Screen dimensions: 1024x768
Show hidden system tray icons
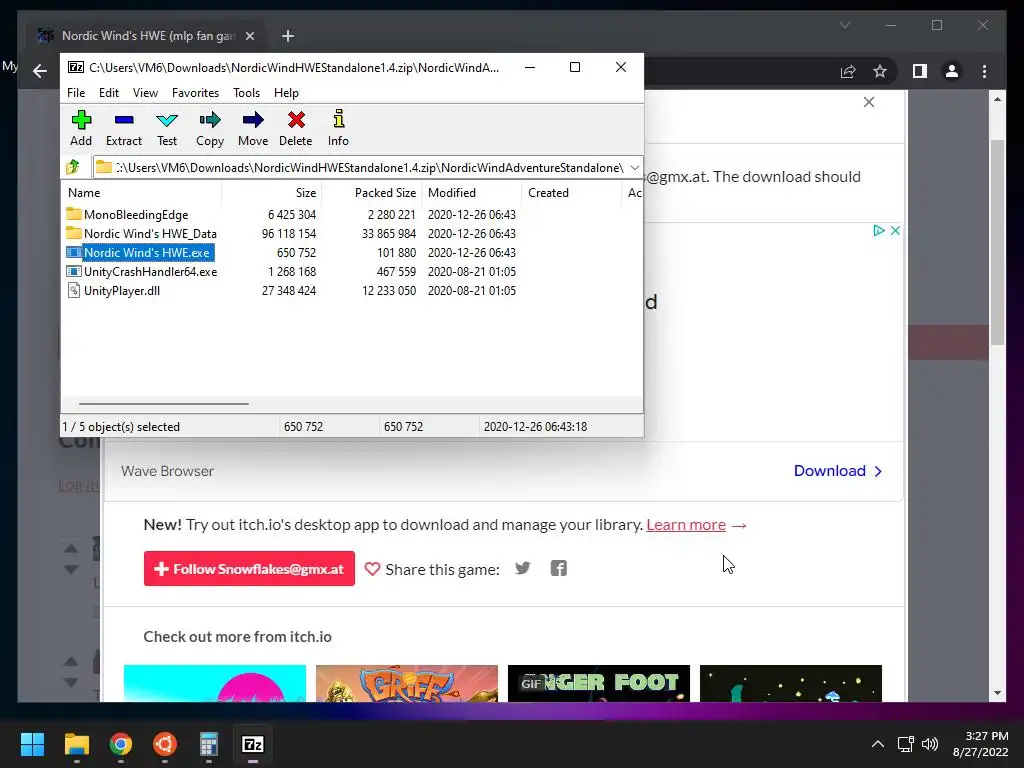878,744
